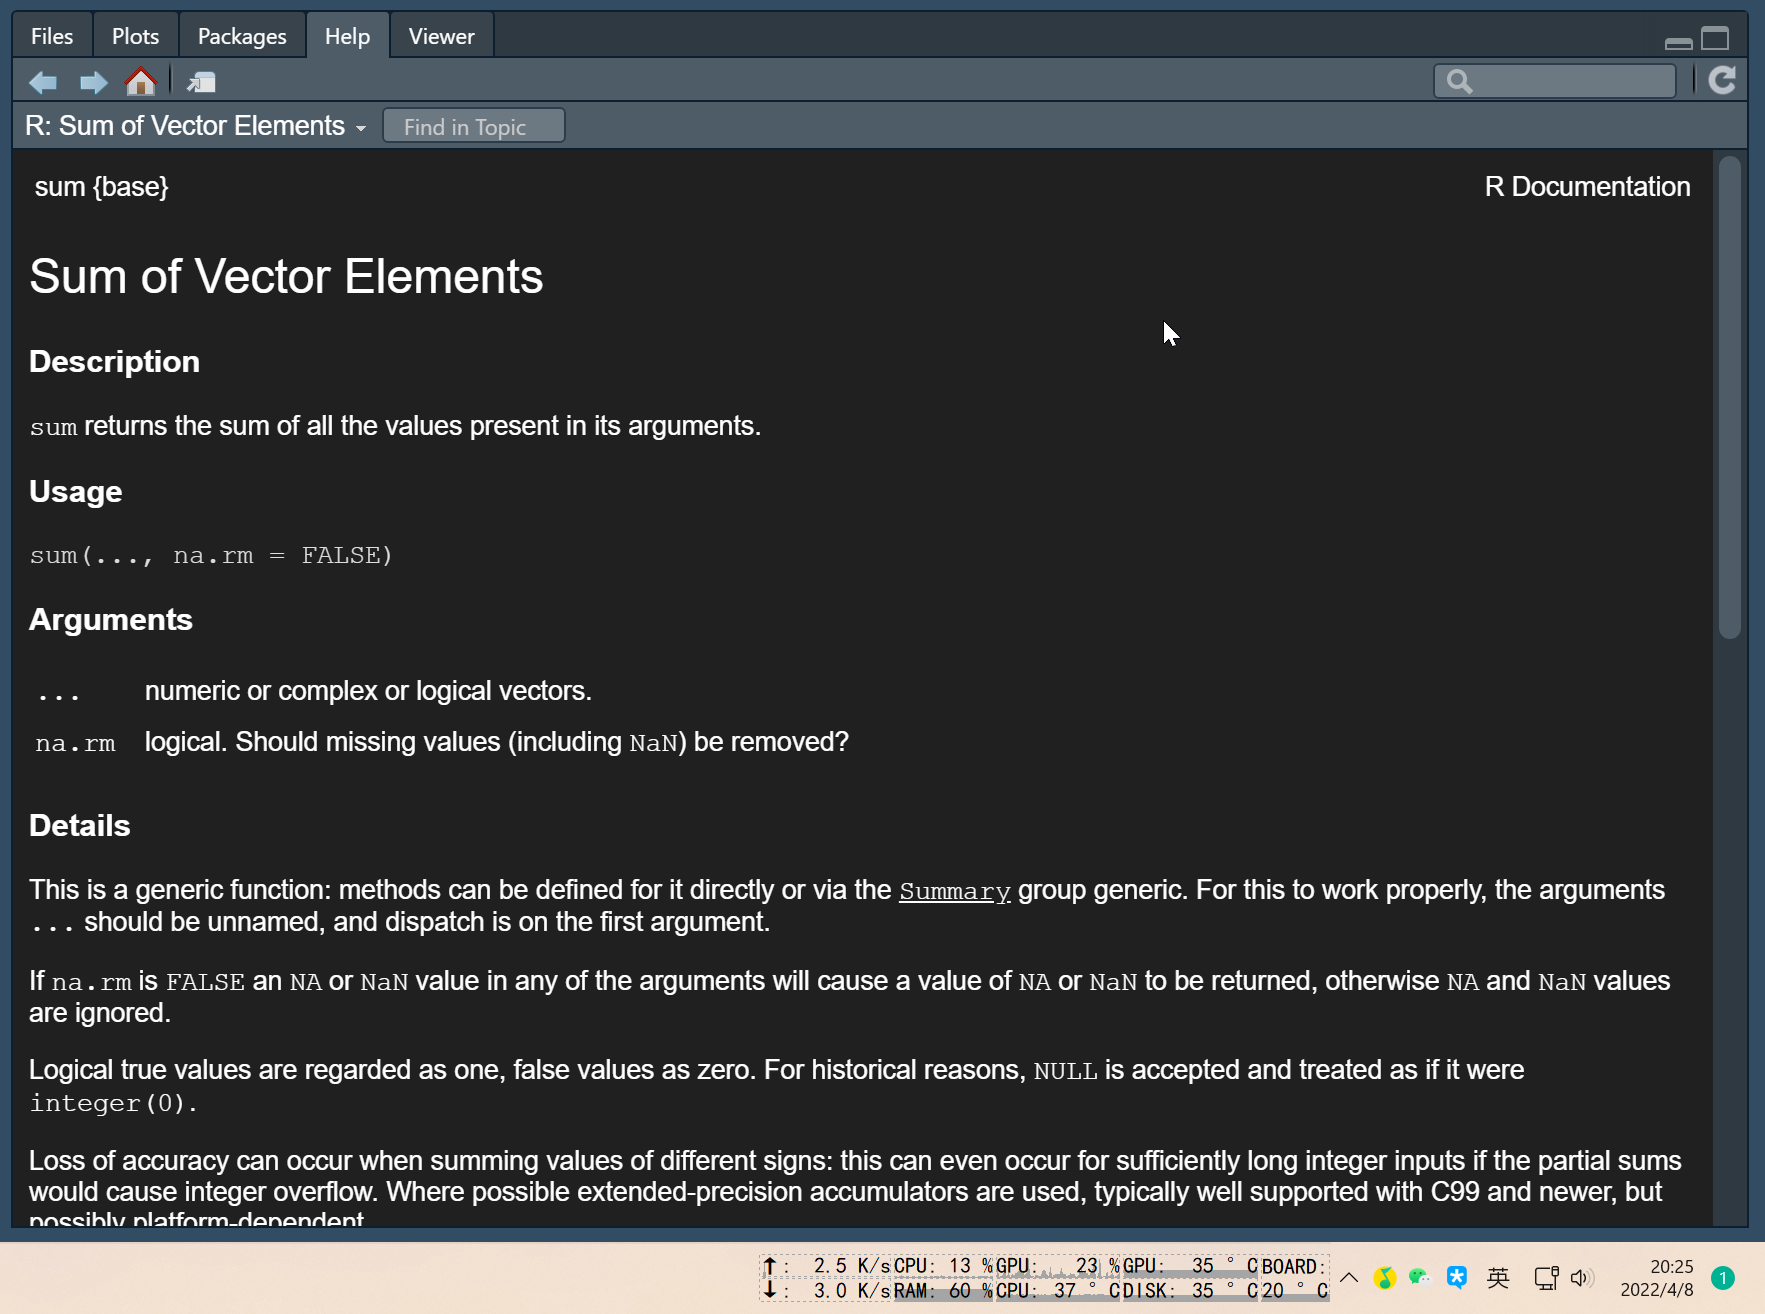The image size is (1765, 1314).
Task: Click the help page vertical scrollbar thumb
Action: tap(1730, 397)
